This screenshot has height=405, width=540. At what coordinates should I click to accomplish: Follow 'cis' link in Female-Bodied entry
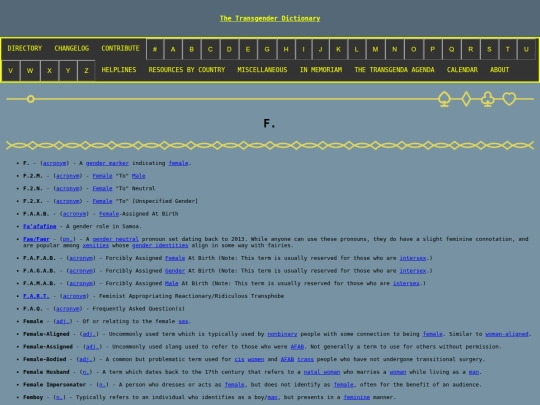[x=239, y=360]
